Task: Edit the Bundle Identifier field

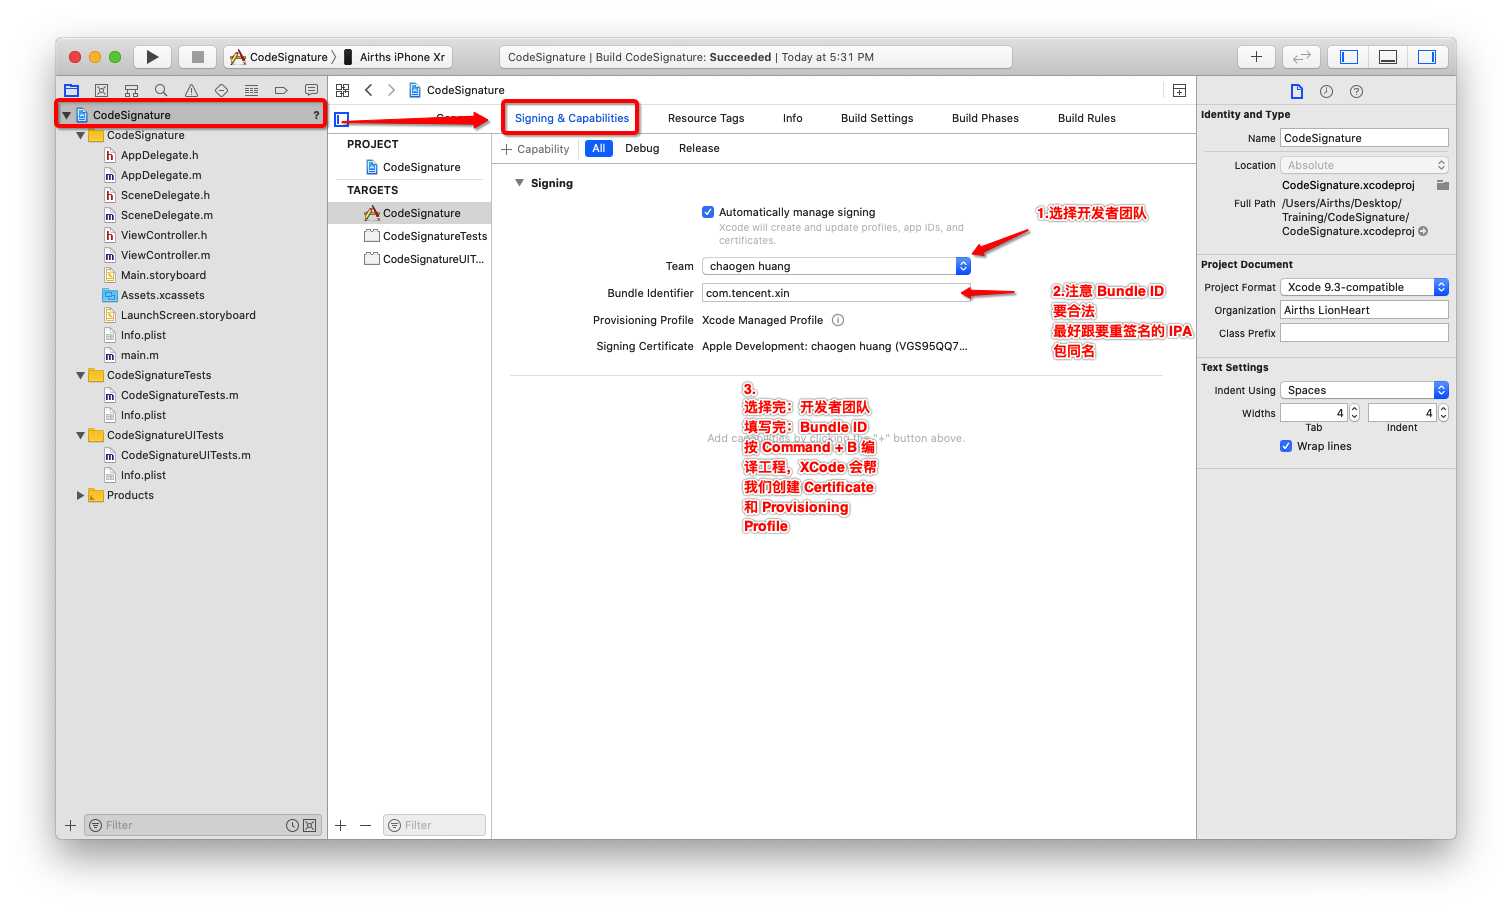Action: (836, 293)
